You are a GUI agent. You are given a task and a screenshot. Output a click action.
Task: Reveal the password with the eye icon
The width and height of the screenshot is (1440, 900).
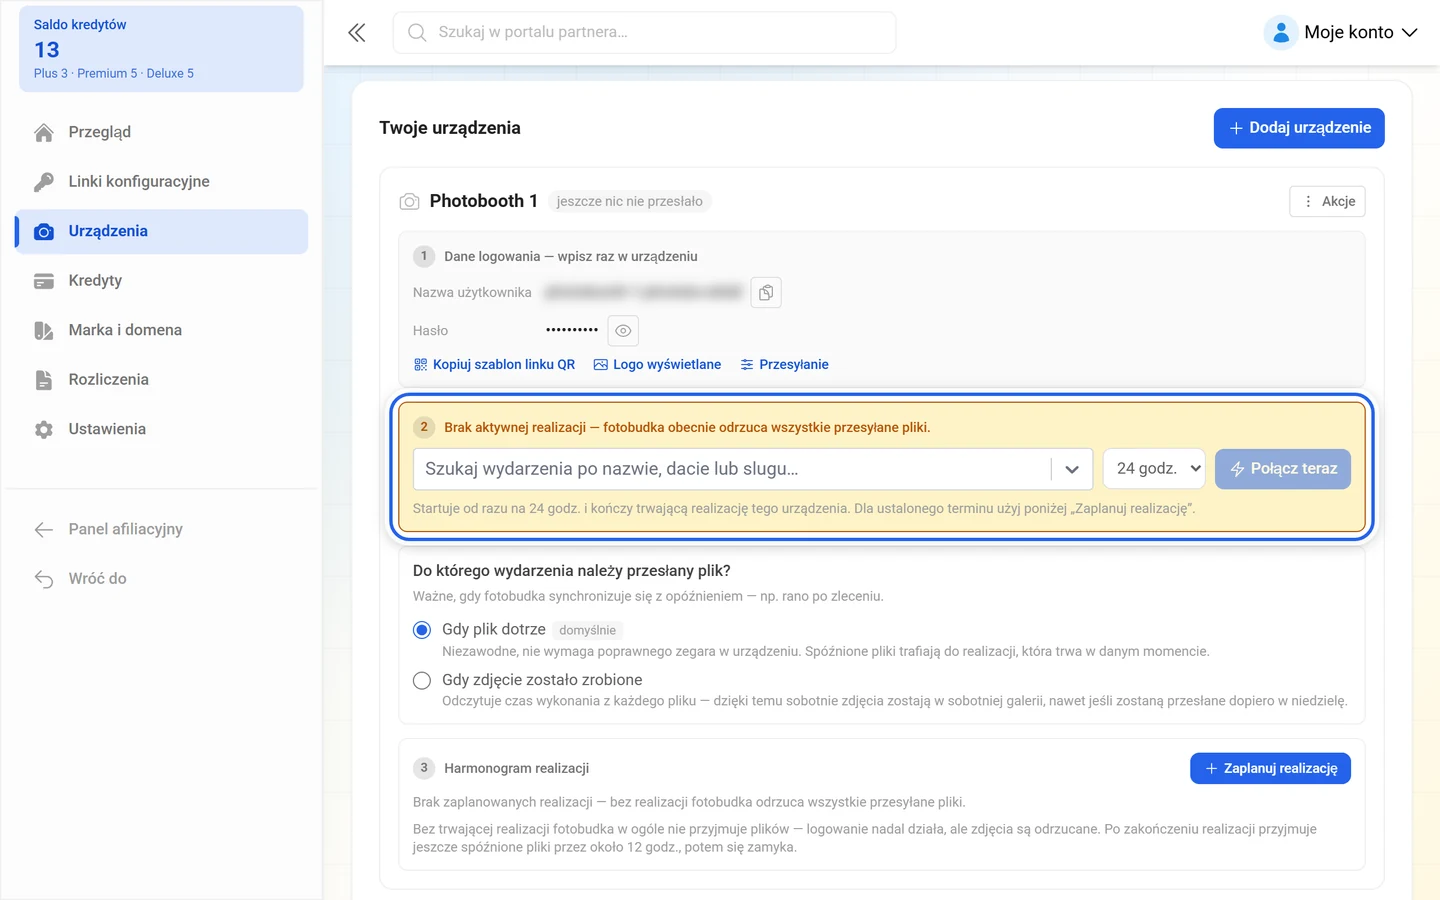coord(623,331)
